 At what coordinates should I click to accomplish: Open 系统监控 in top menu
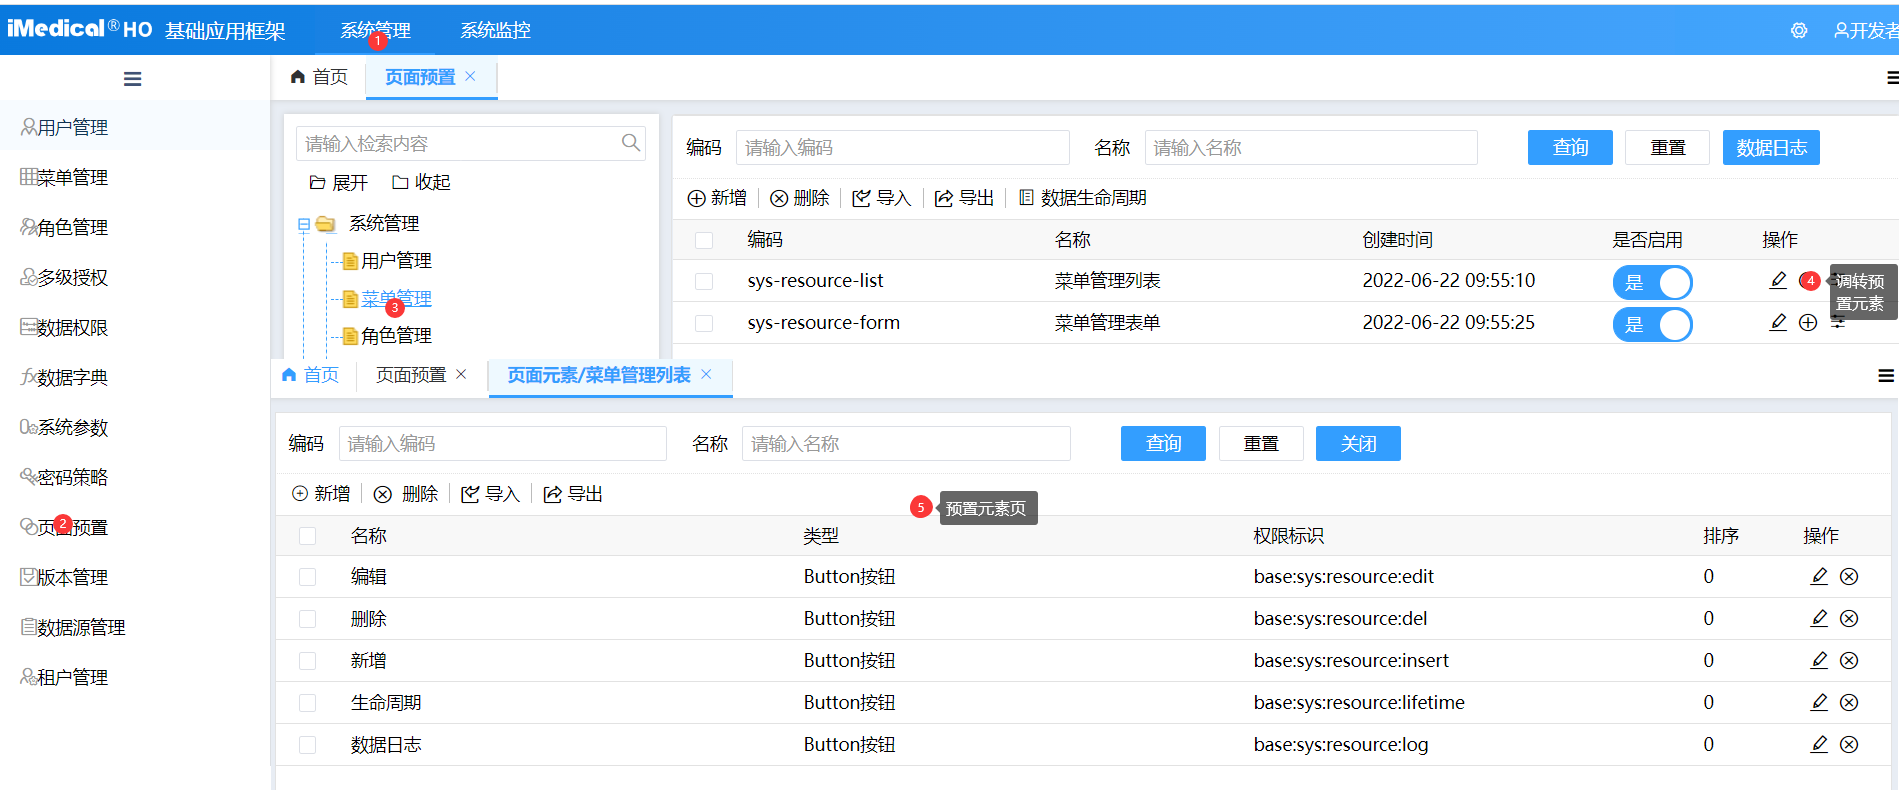(495, 31)
